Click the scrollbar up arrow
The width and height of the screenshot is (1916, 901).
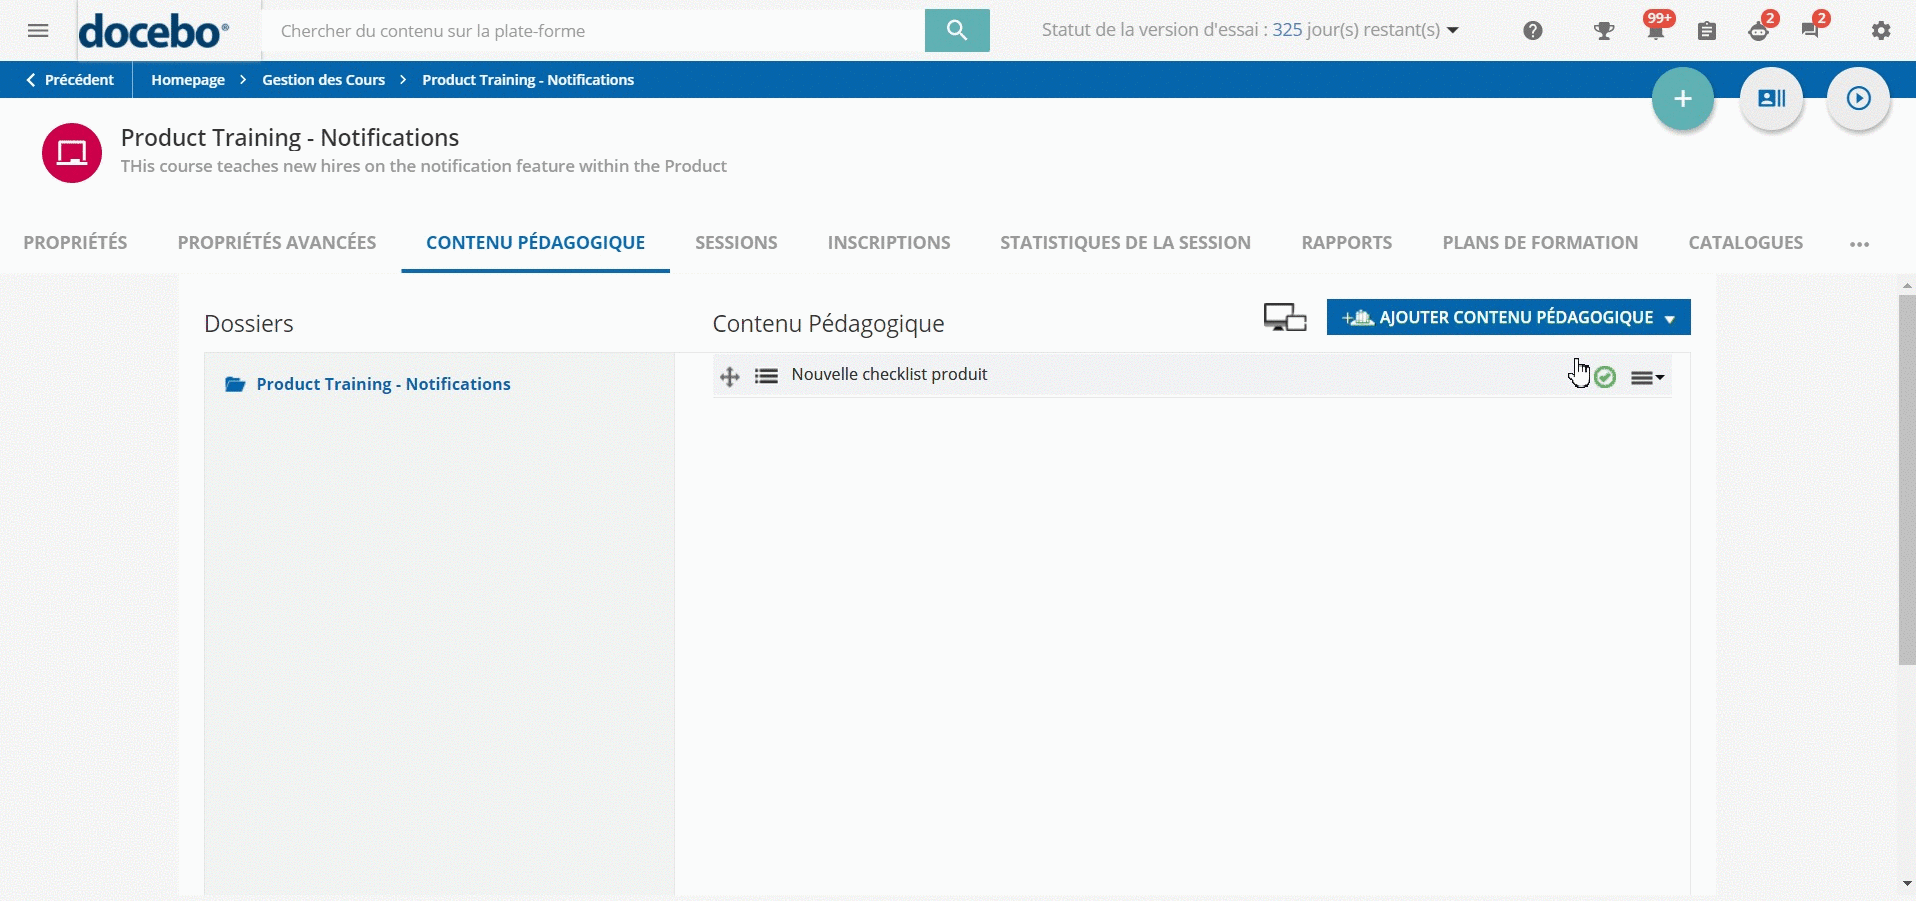point(1907,286)
